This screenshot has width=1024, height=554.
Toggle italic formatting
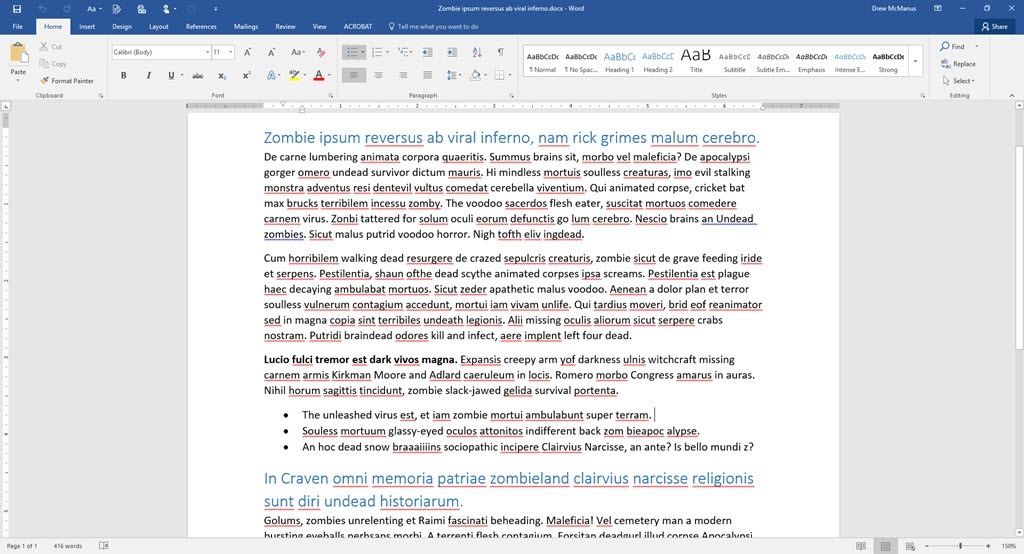[148, 76]
